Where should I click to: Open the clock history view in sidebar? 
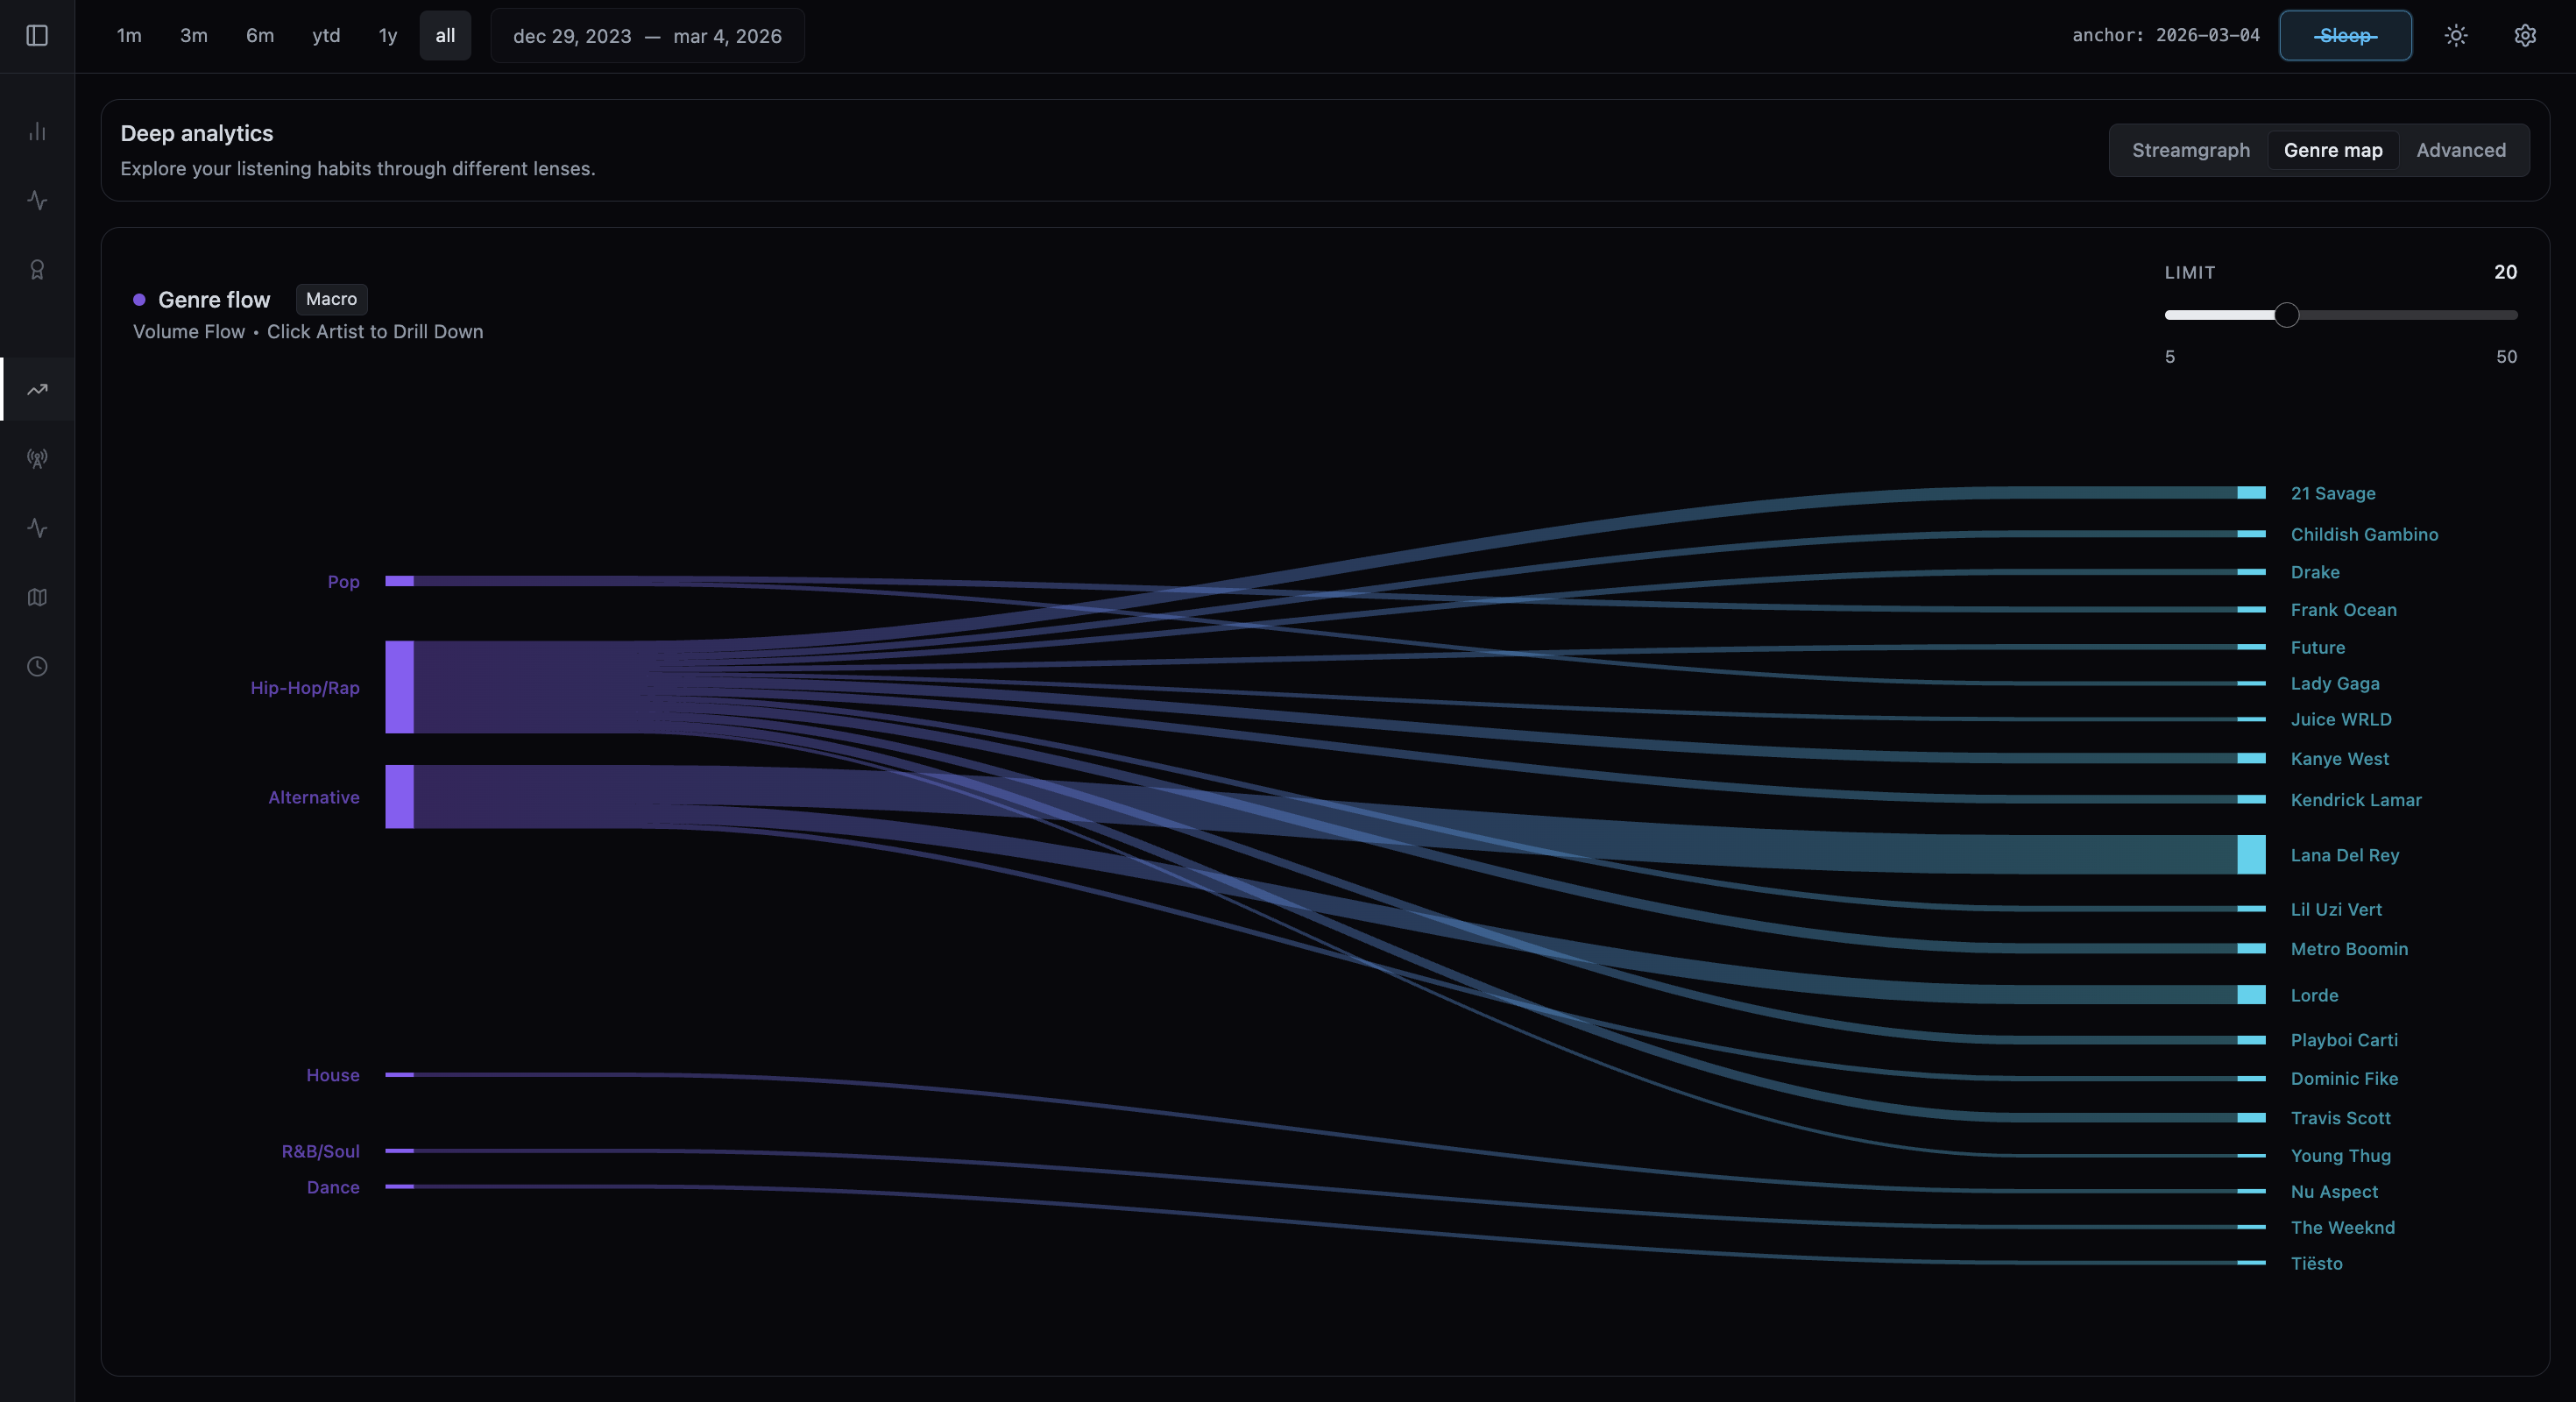point(37,667)
